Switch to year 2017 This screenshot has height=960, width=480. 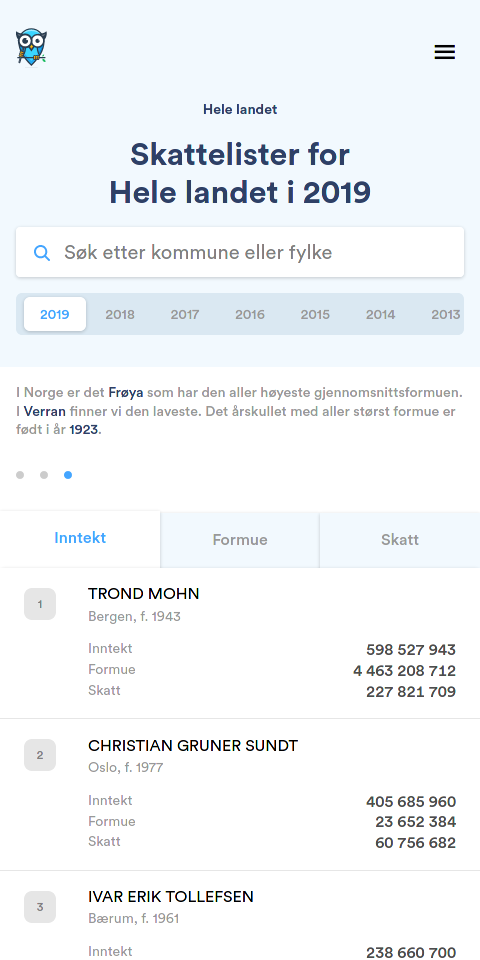pyautogui.click(x=185, y=314)
